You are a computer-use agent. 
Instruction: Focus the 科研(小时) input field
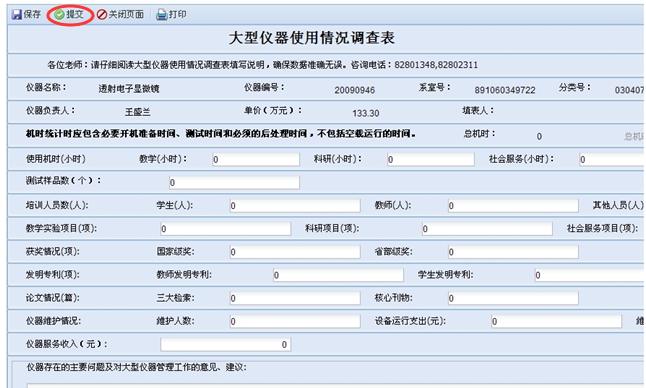pos(431,159)
